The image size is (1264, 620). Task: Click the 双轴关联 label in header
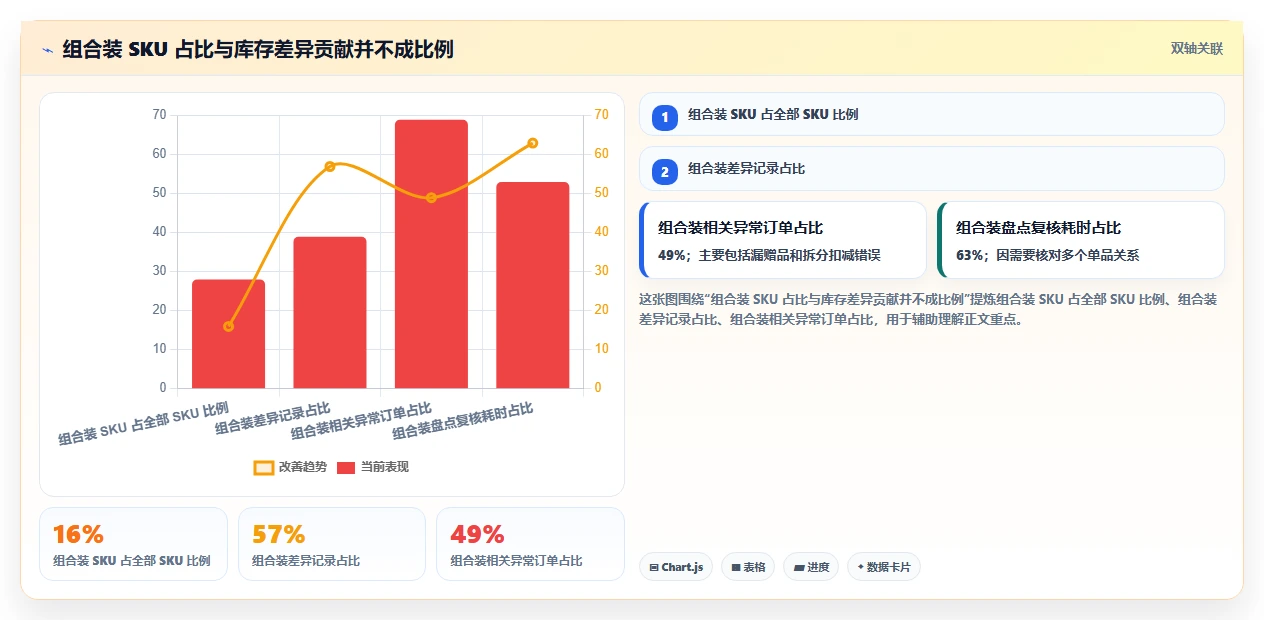tap(1197, 48)
